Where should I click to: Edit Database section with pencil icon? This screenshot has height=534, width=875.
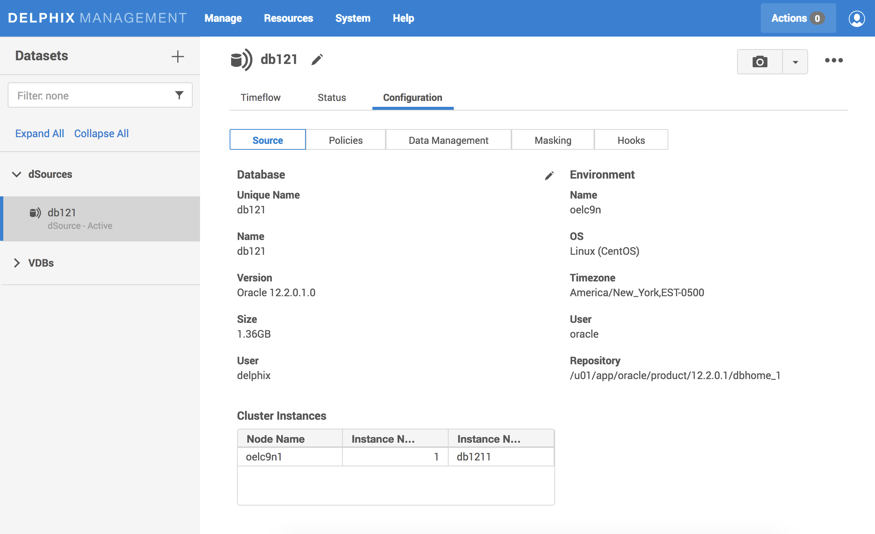click(549, 176)
